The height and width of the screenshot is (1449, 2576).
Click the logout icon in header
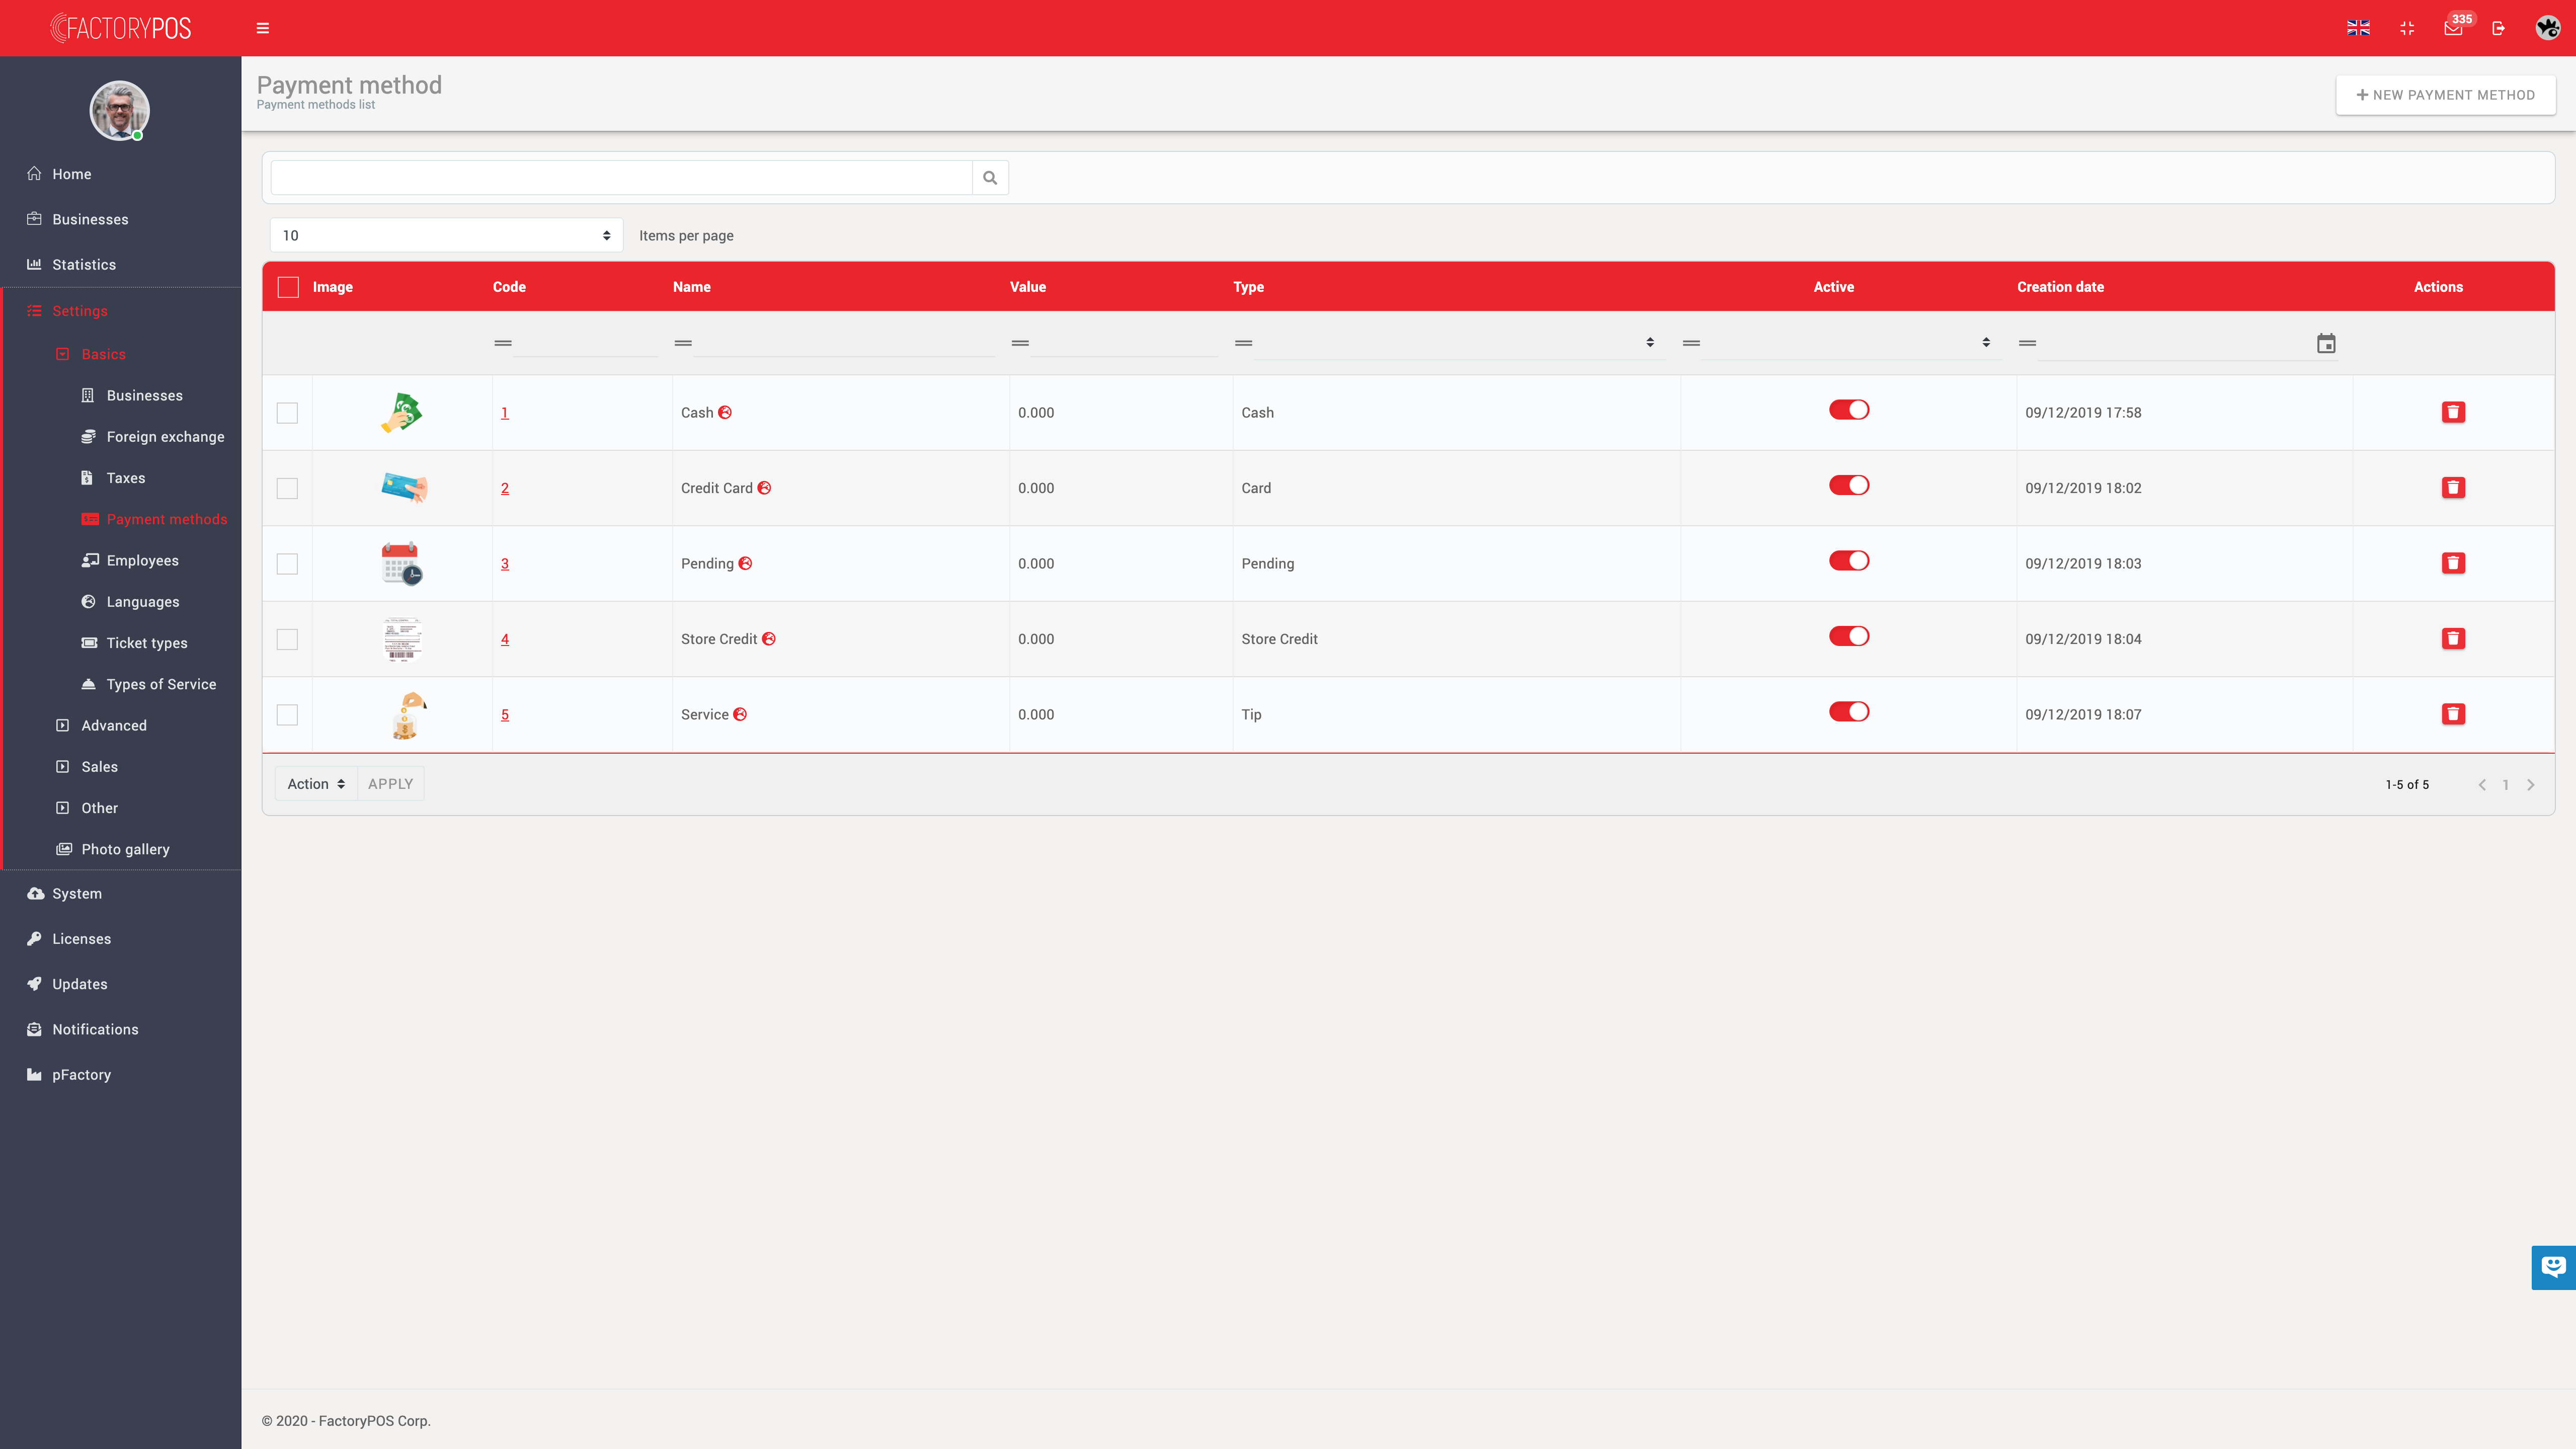click(x=2498, y=28)
